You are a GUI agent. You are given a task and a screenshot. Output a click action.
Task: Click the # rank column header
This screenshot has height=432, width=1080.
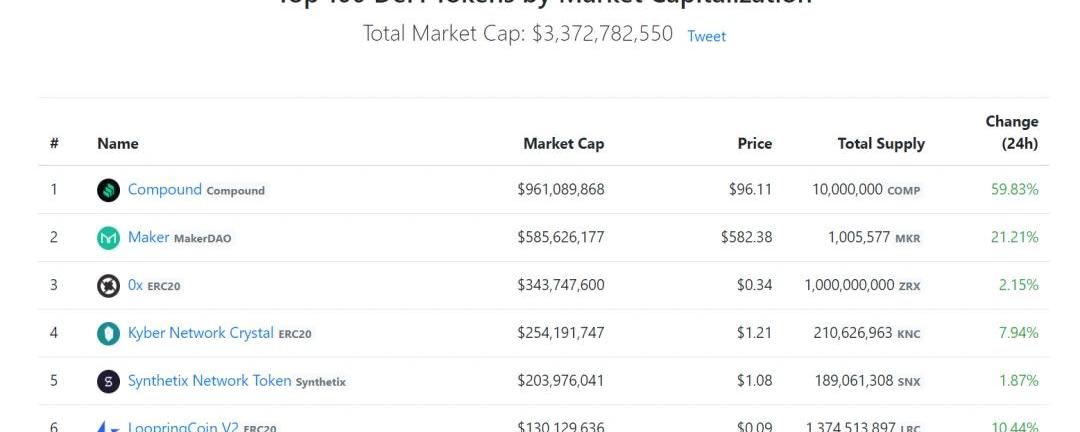[54, 143]
